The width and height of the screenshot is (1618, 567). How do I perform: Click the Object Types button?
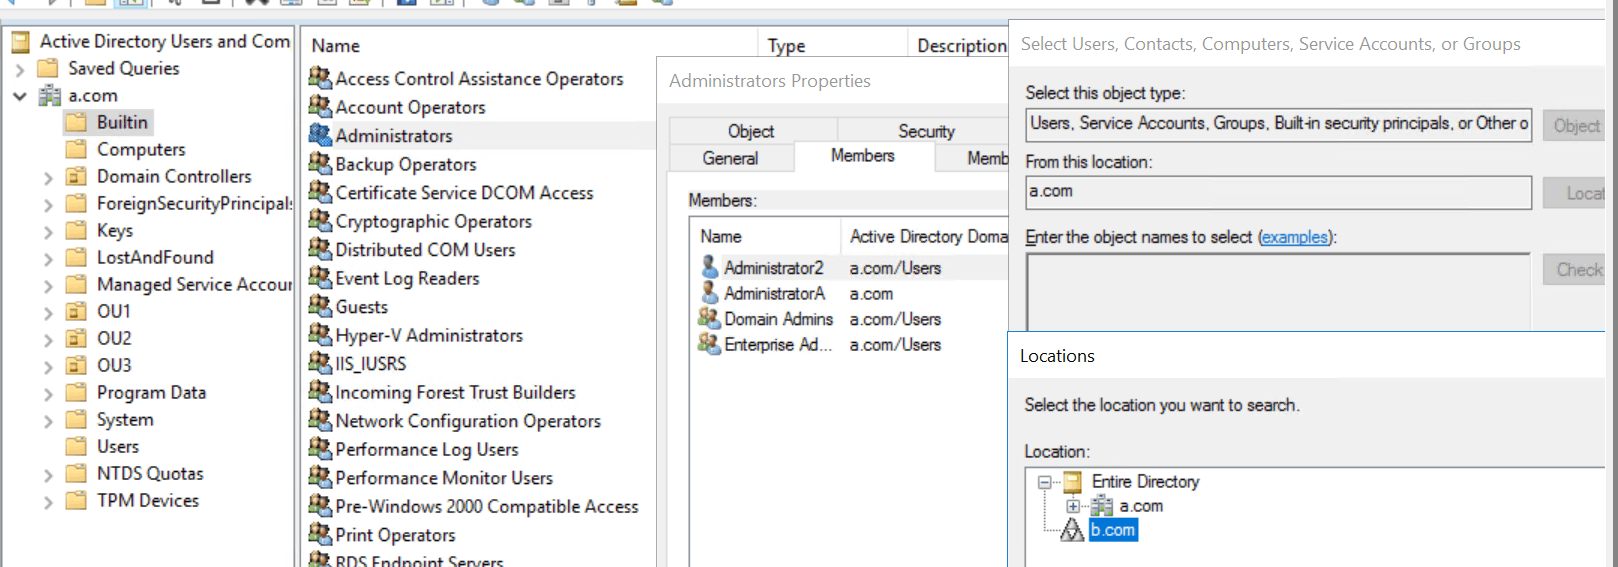1576,125
